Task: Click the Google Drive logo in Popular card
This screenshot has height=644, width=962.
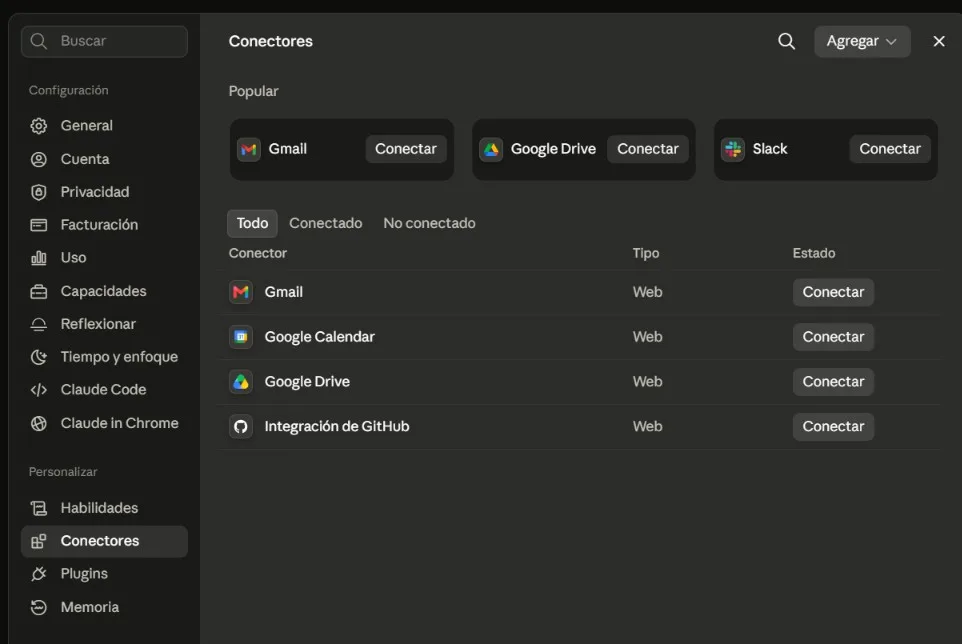Action: [x=491, y=149]
